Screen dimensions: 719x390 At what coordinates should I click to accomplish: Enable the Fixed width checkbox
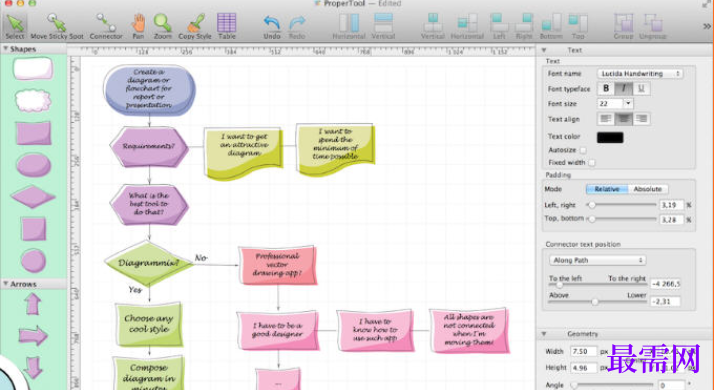[x=592, y=162]
